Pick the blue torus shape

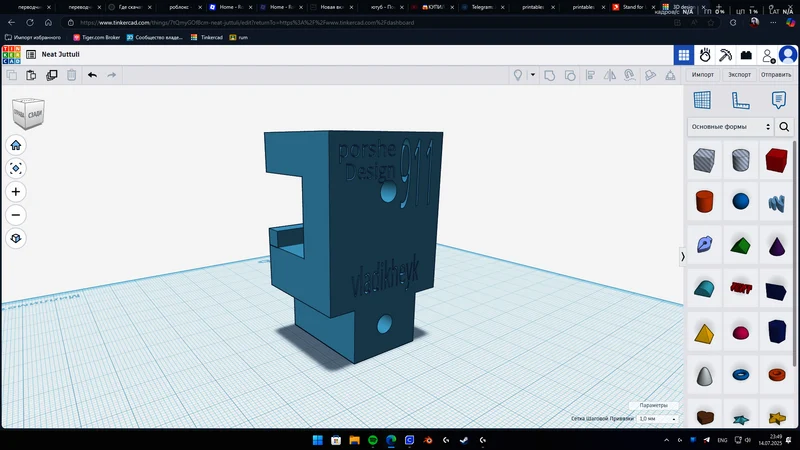coord(740,376)
